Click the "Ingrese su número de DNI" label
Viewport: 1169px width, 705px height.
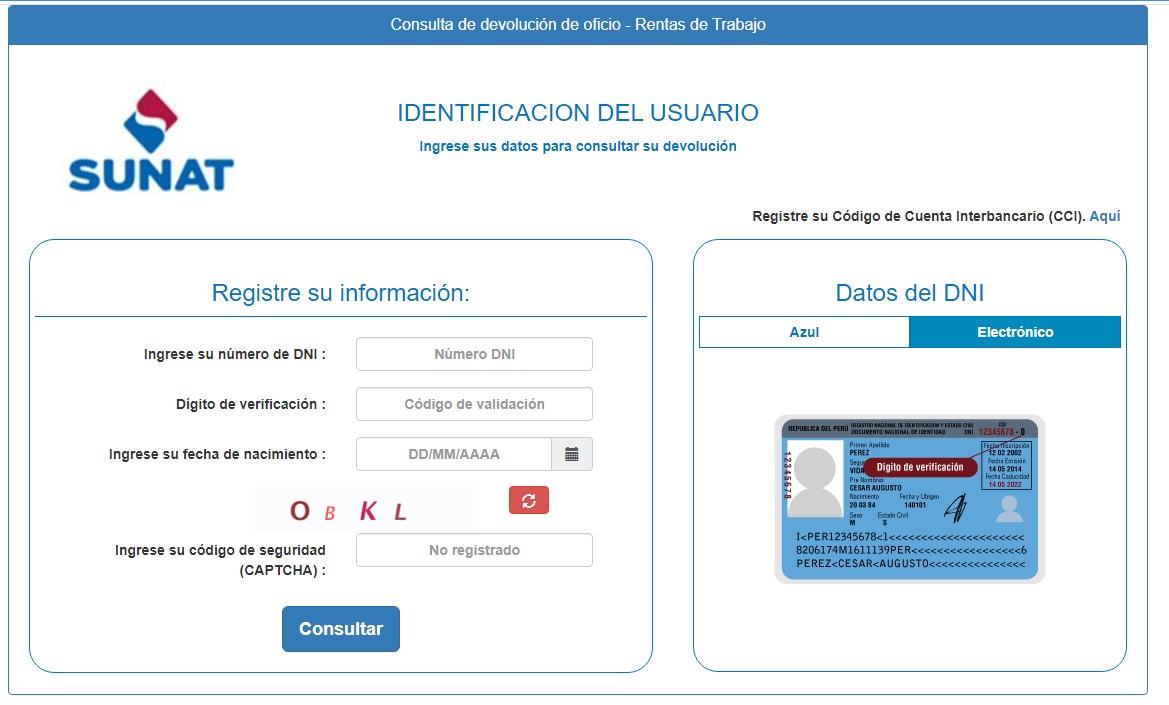coord(235,354)
